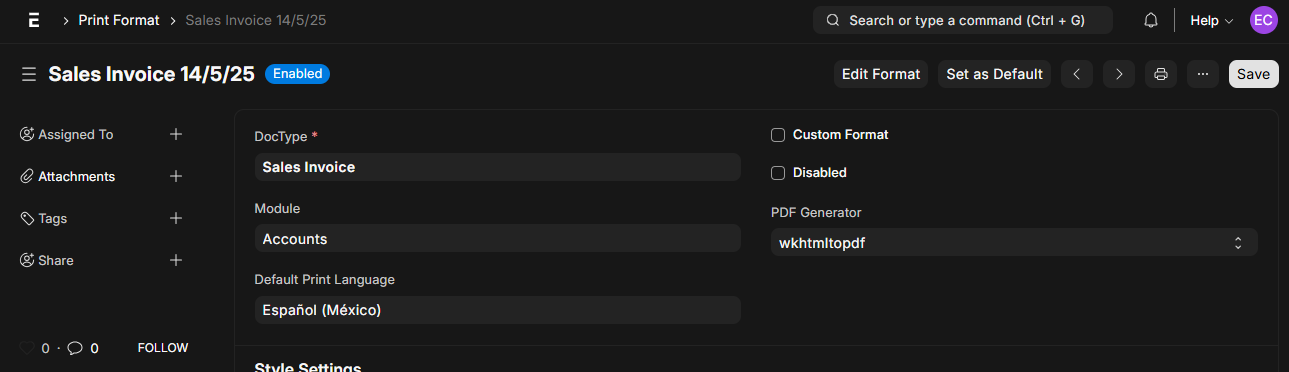Image resolution: width=1289 pixels, height=372 pixels.
Task: Open the notifications bell icon
Action: pyautogui.click(x=1151, y=20)
